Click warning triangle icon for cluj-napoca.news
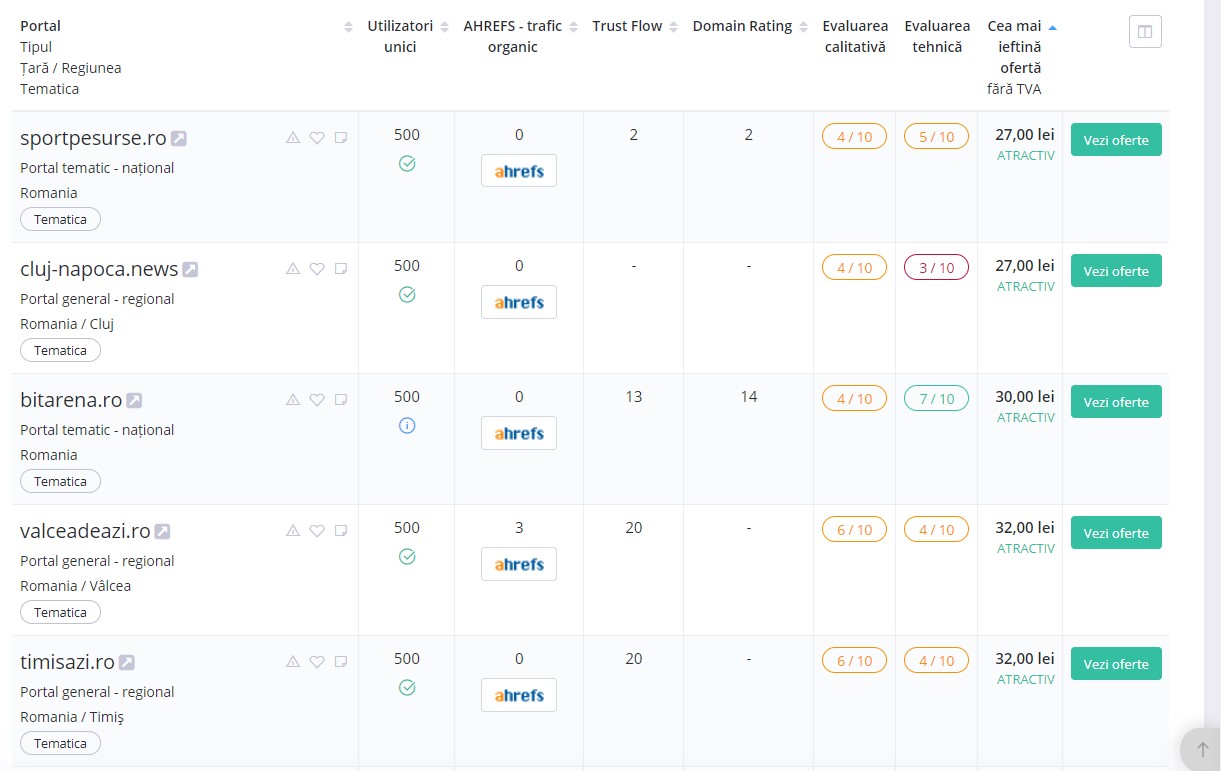This screenshot has height=771, width=1221. (293, 269)
